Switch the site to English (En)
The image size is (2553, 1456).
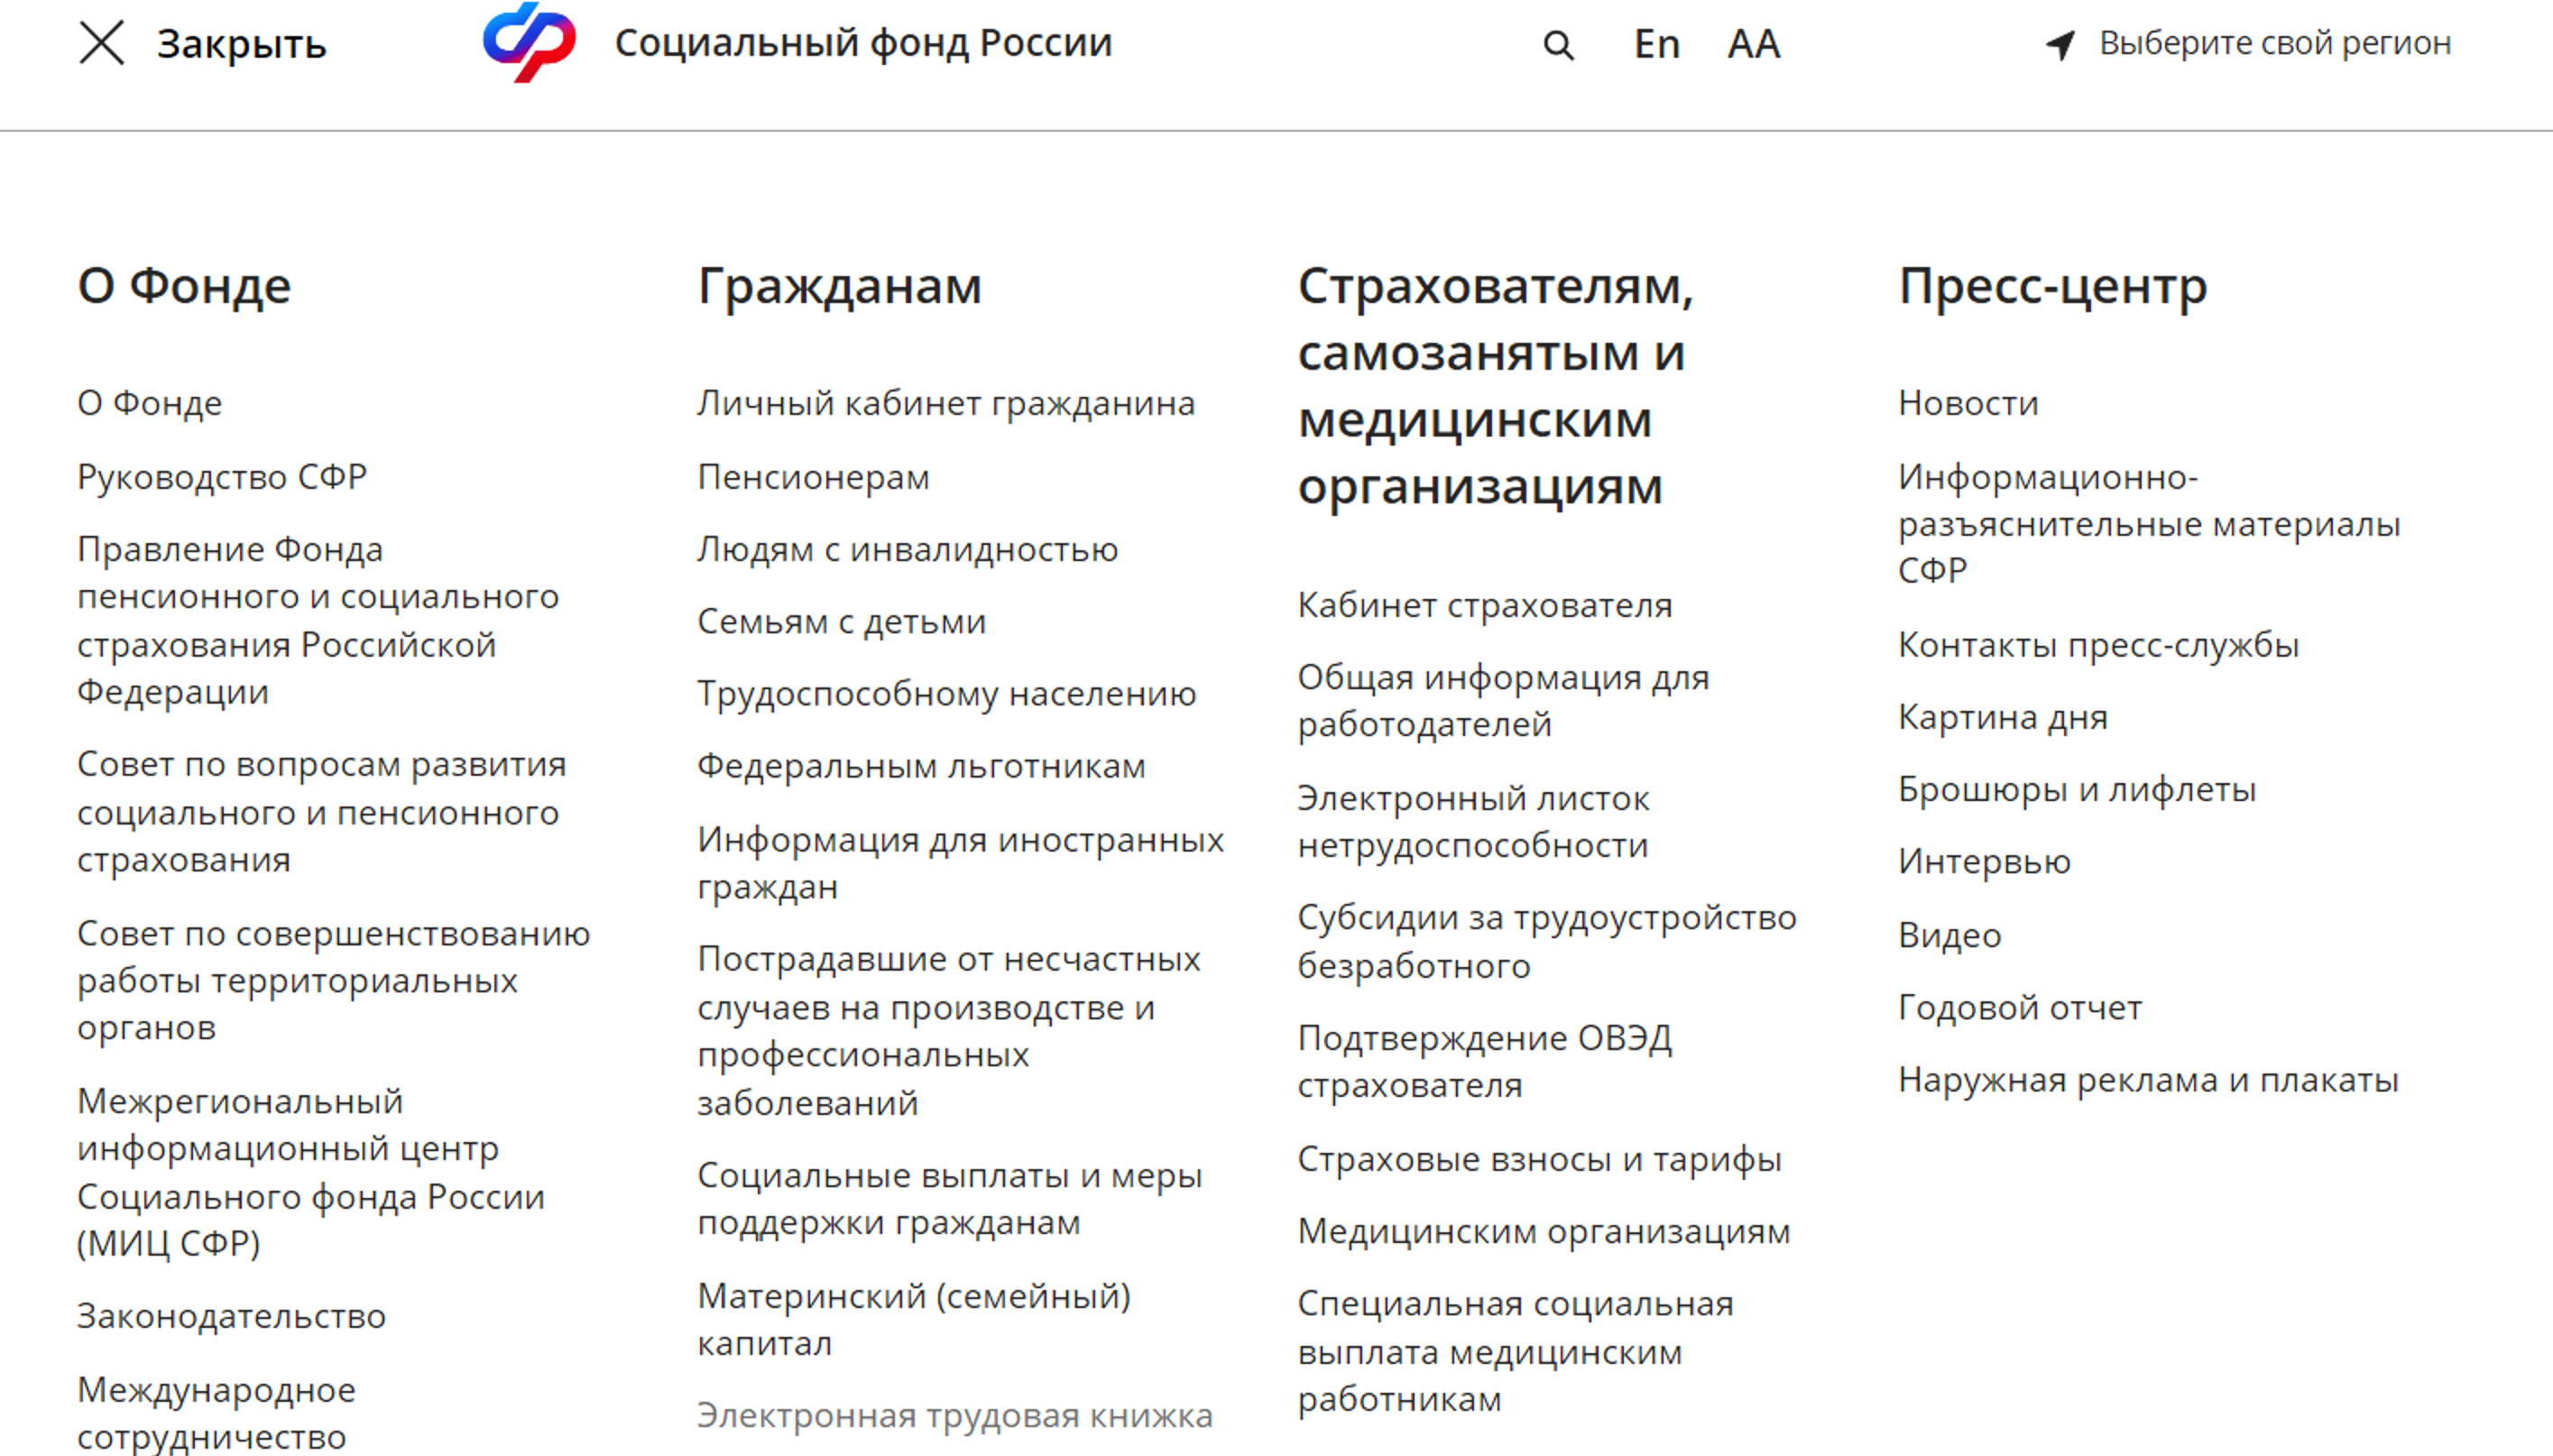pos(1656,44)
